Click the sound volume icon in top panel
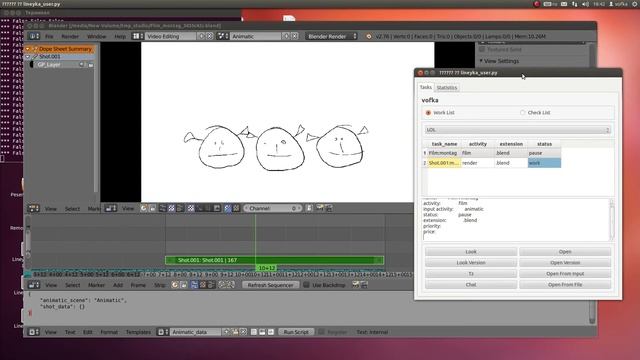This screenshot has width=640, height=360. (585, 4)
